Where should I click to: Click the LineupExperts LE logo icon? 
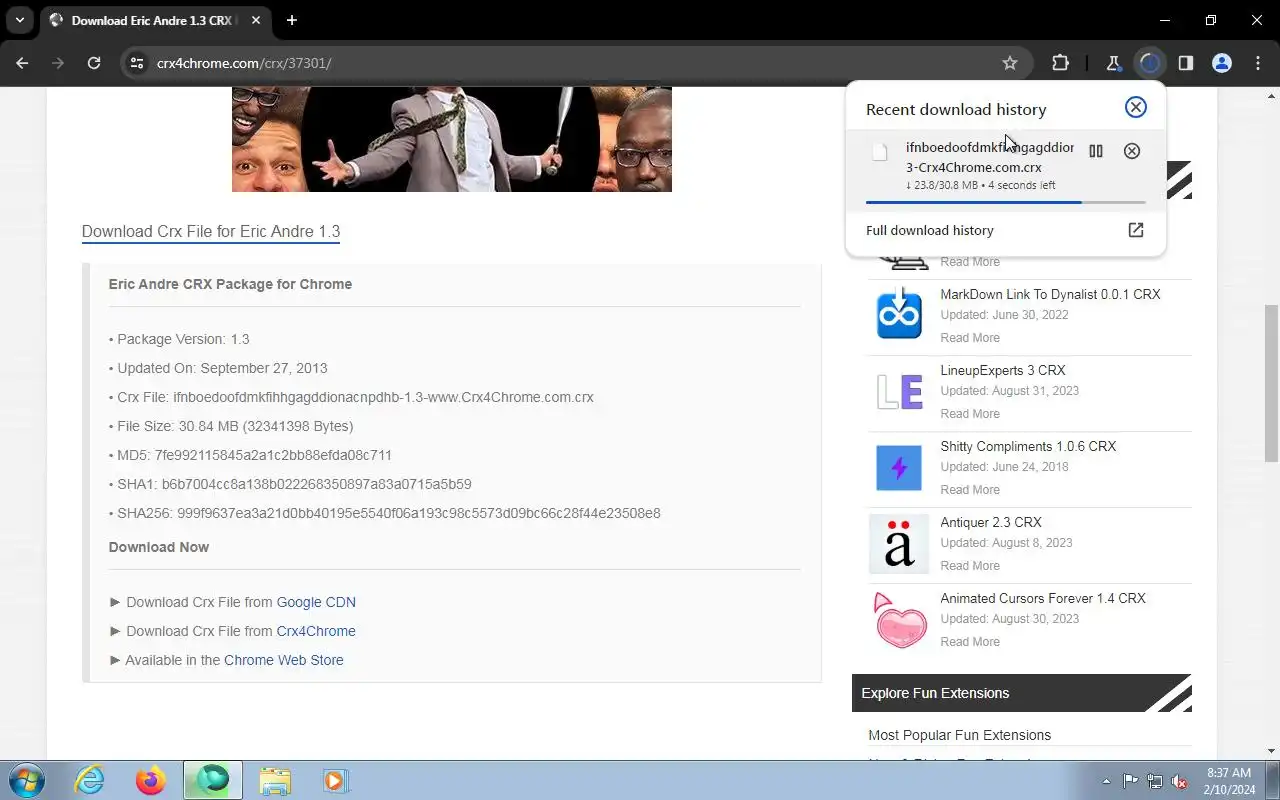(x=899, y=391)
